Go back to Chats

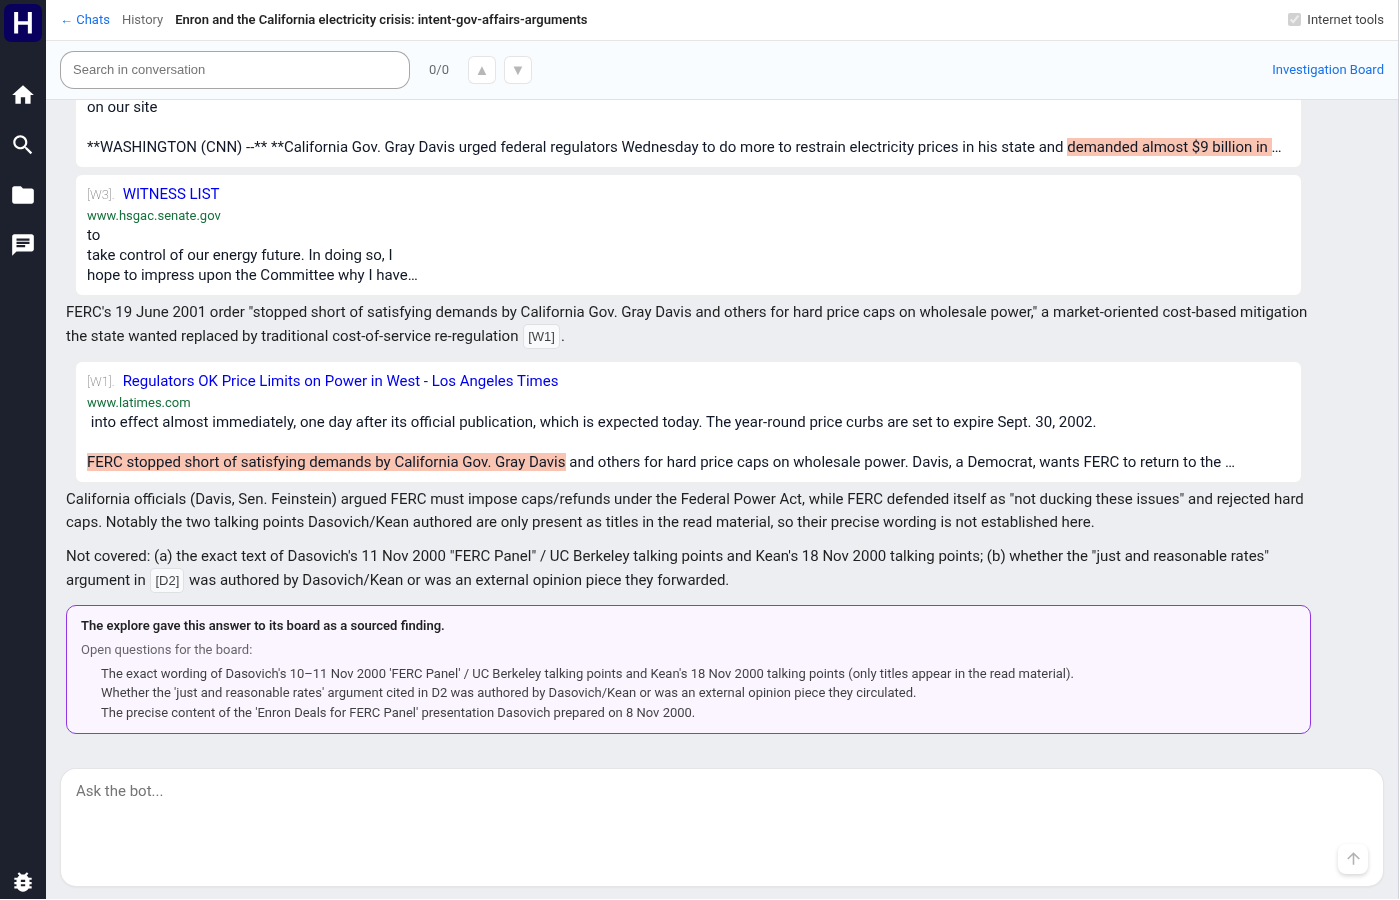(x=85, y=20)
